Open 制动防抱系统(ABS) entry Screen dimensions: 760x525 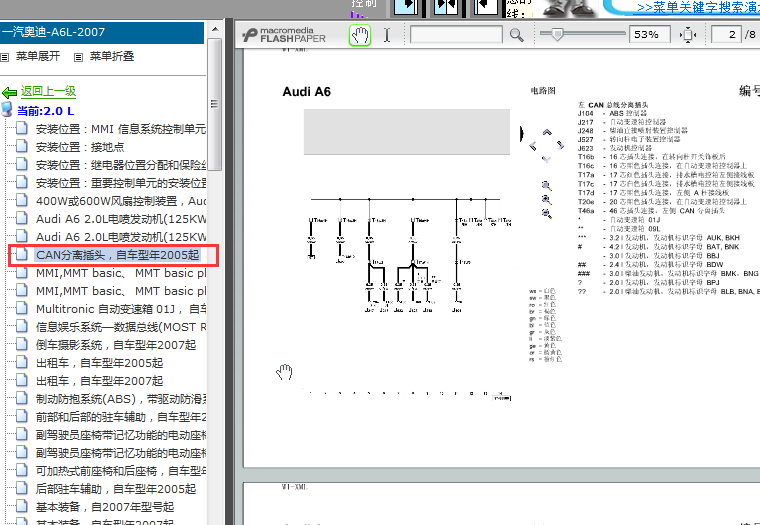pos(121,399)
